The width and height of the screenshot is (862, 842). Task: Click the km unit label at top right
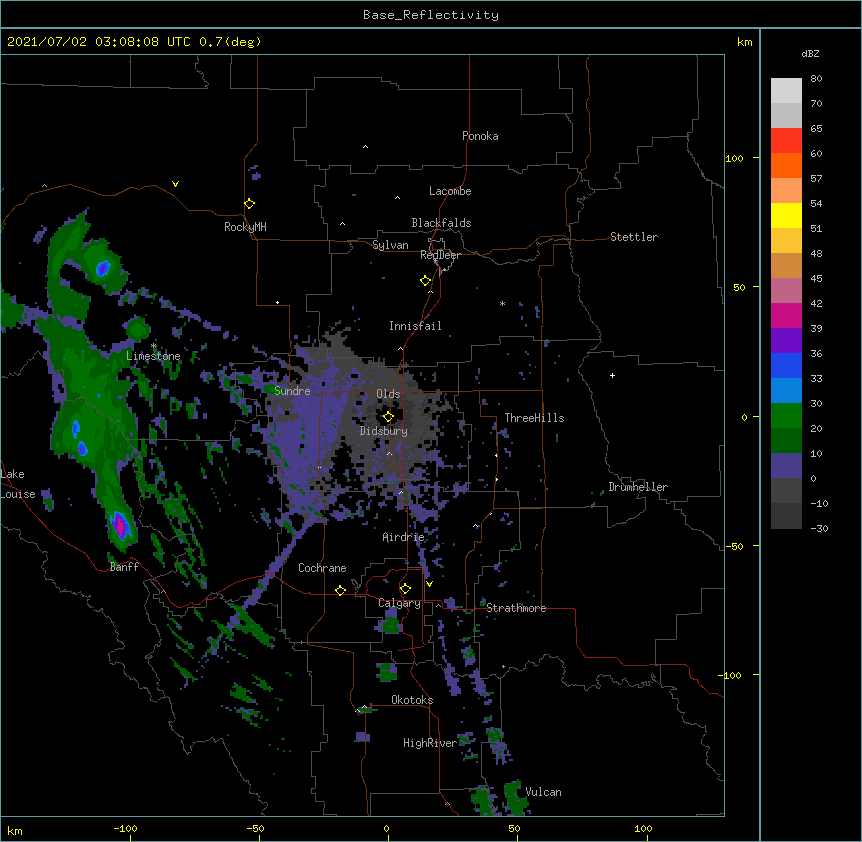(x=744, y=42)
